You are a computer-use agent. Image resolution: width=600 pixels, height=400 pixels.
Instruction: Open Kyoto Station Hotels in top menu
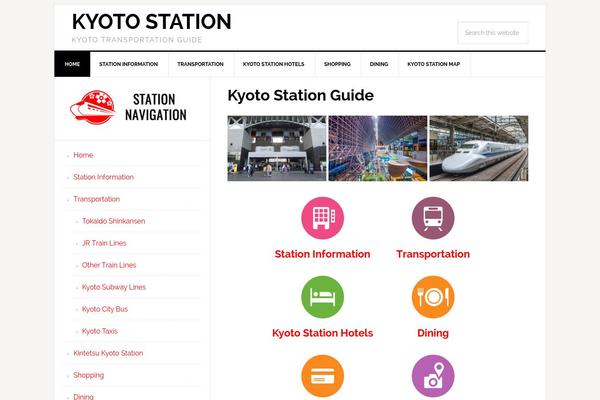(274, 64)
